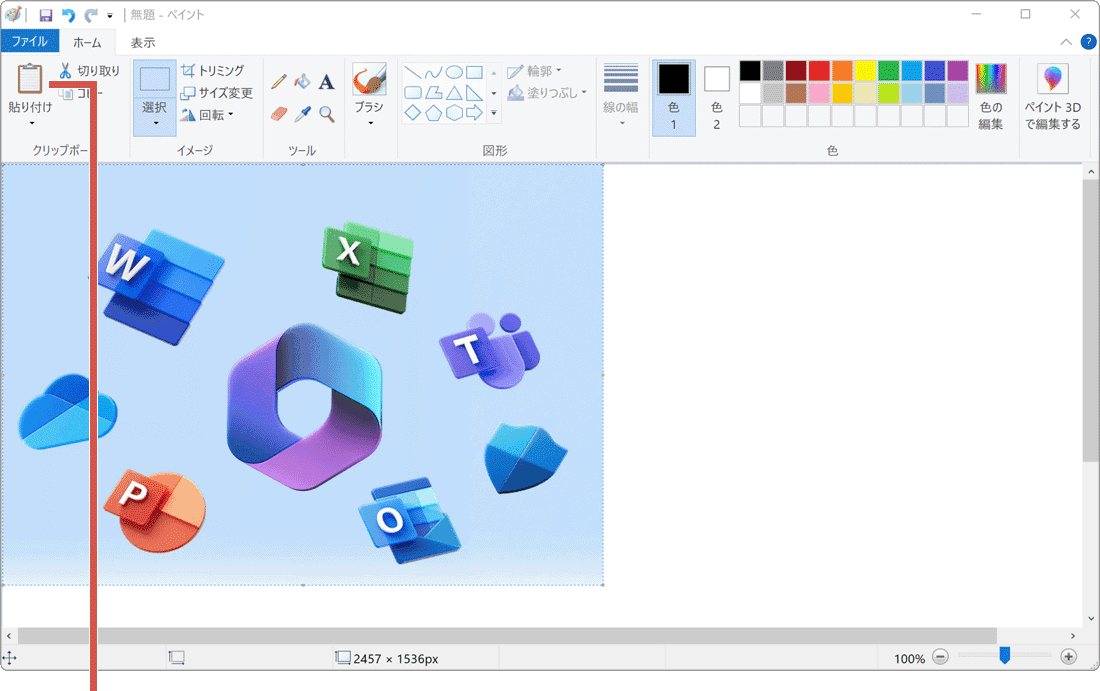This screenshot has height=691, width=1100.
Task: Click the 100% zoom level text
Action: click(x=909, y=659)
